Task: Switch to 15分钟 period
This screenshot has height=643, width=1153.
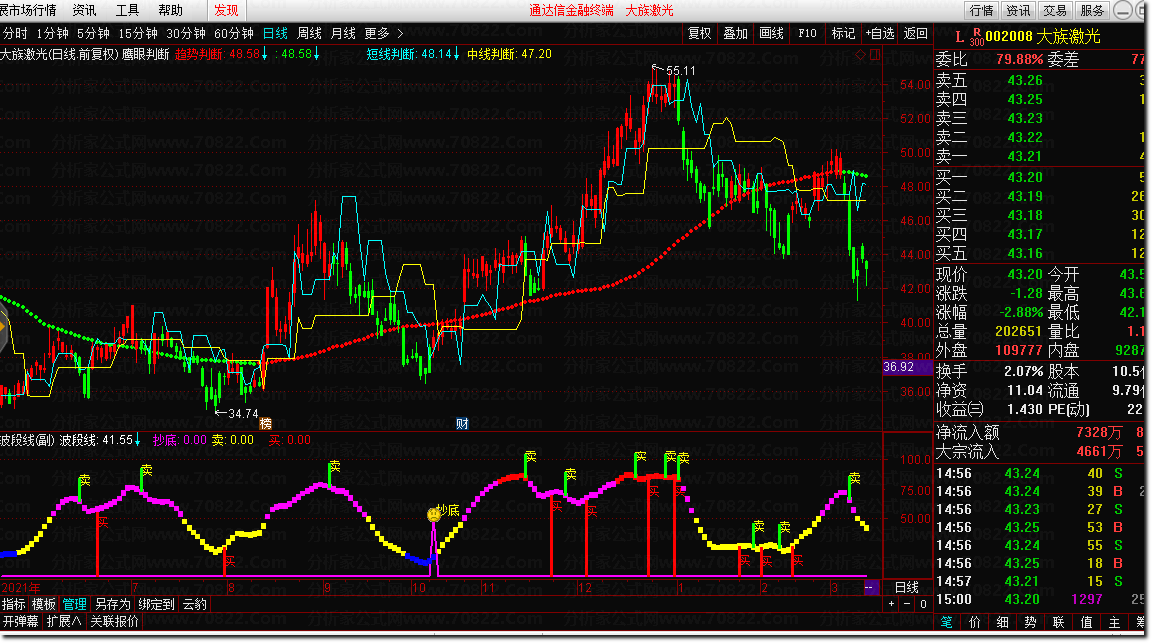Action: [138, 34]
